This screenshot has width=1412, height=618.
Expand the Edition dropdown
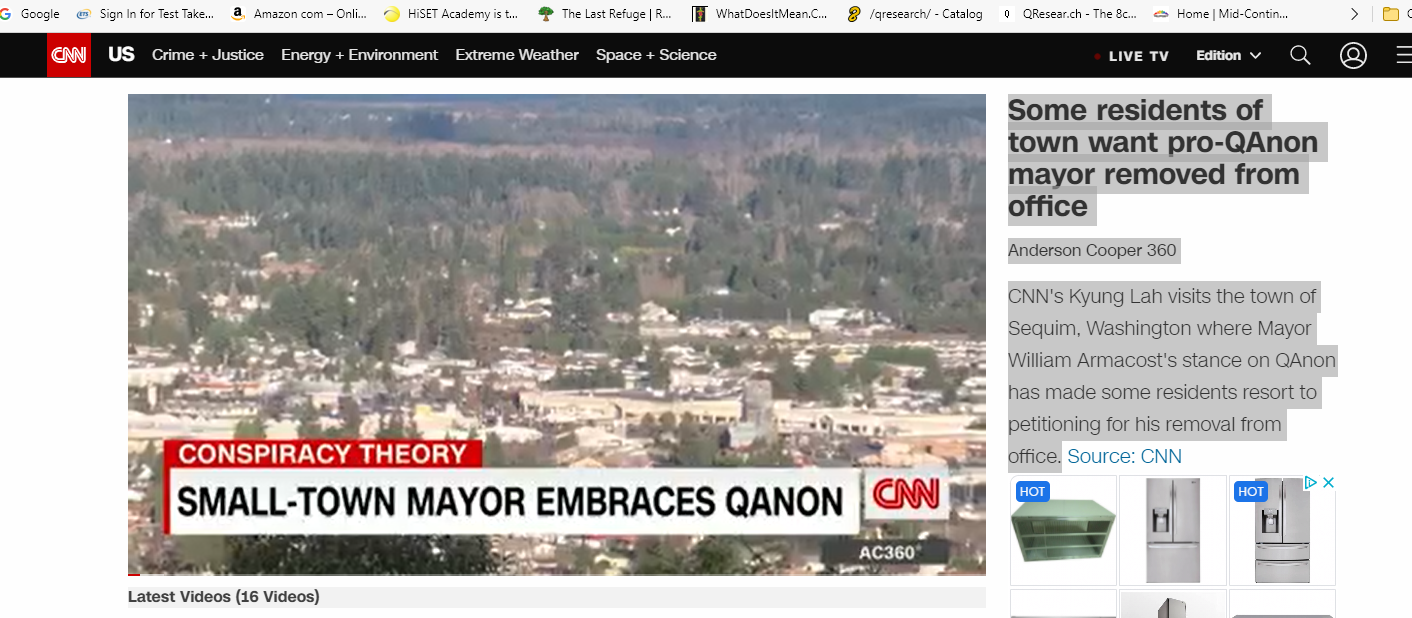pos(1229,55)
